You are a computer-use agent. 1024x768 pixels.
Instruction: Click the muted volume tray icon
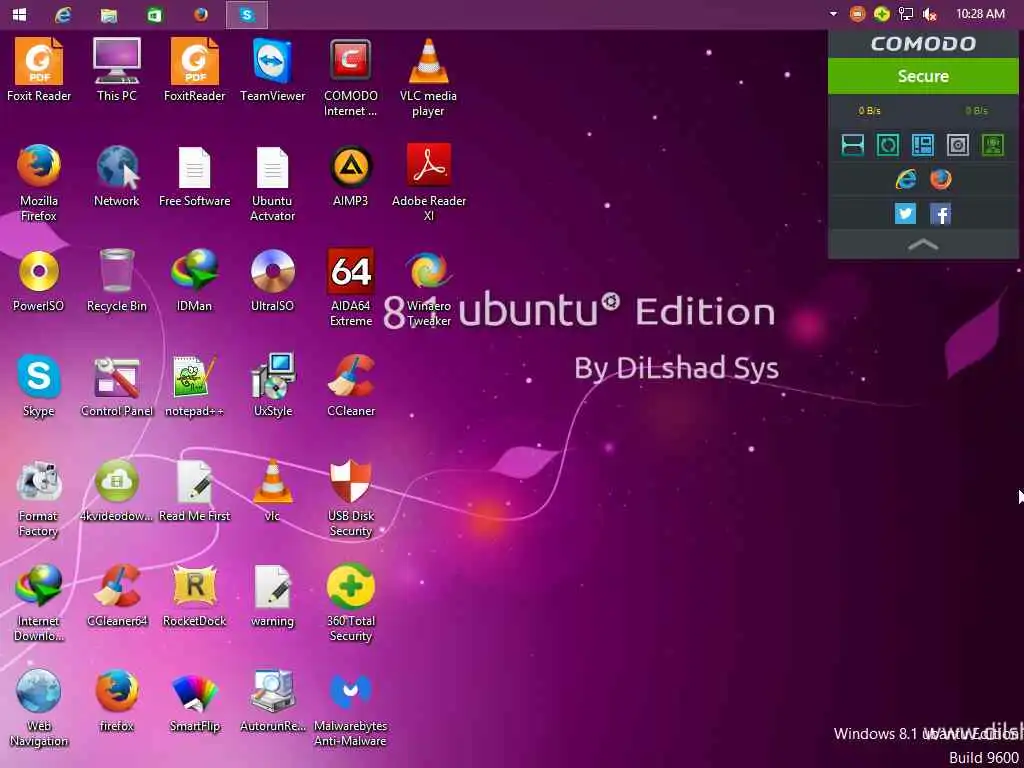coord(929,14)
